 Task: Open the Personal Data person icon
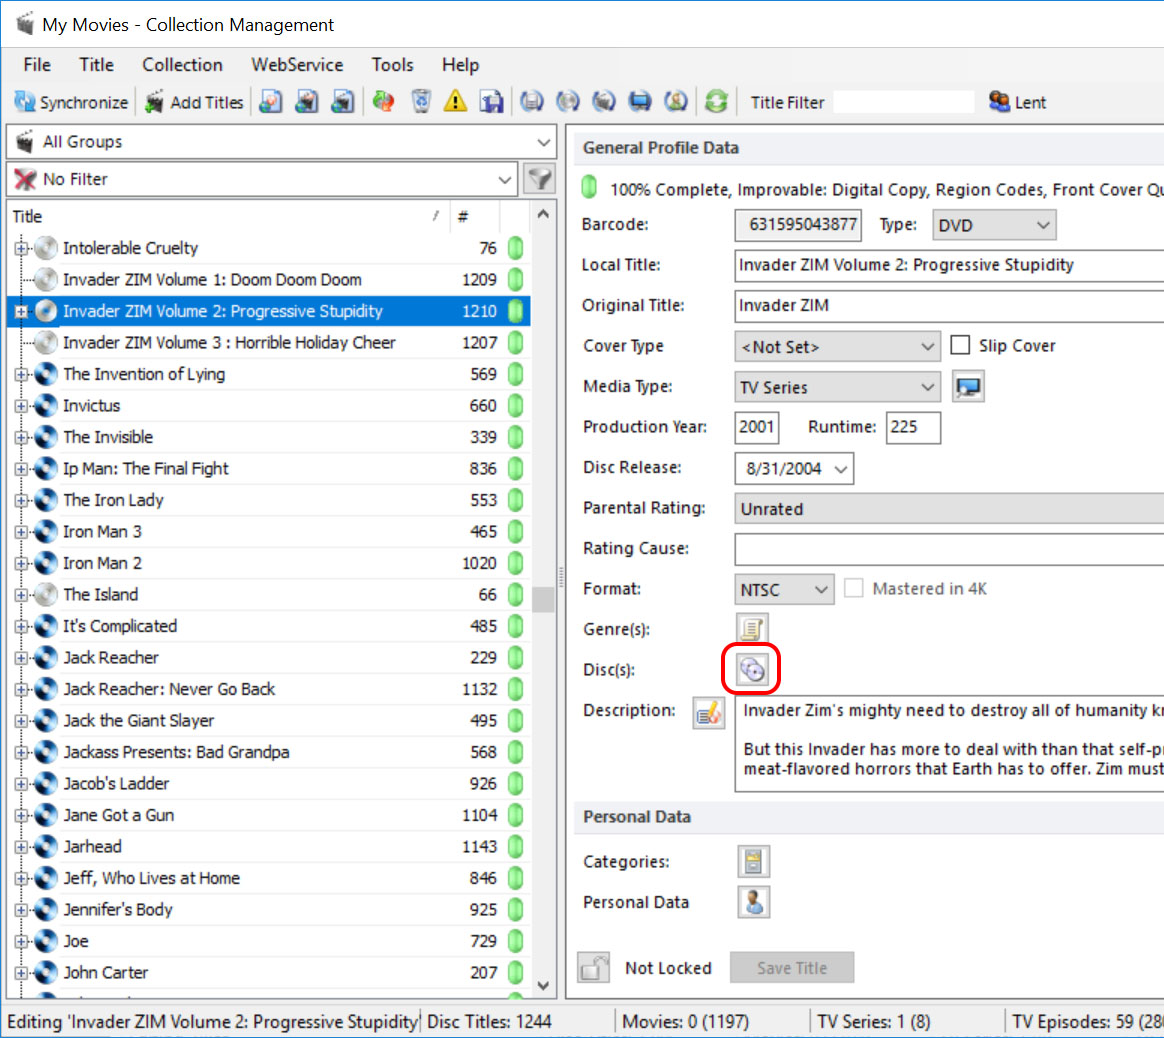click(753, 902)
